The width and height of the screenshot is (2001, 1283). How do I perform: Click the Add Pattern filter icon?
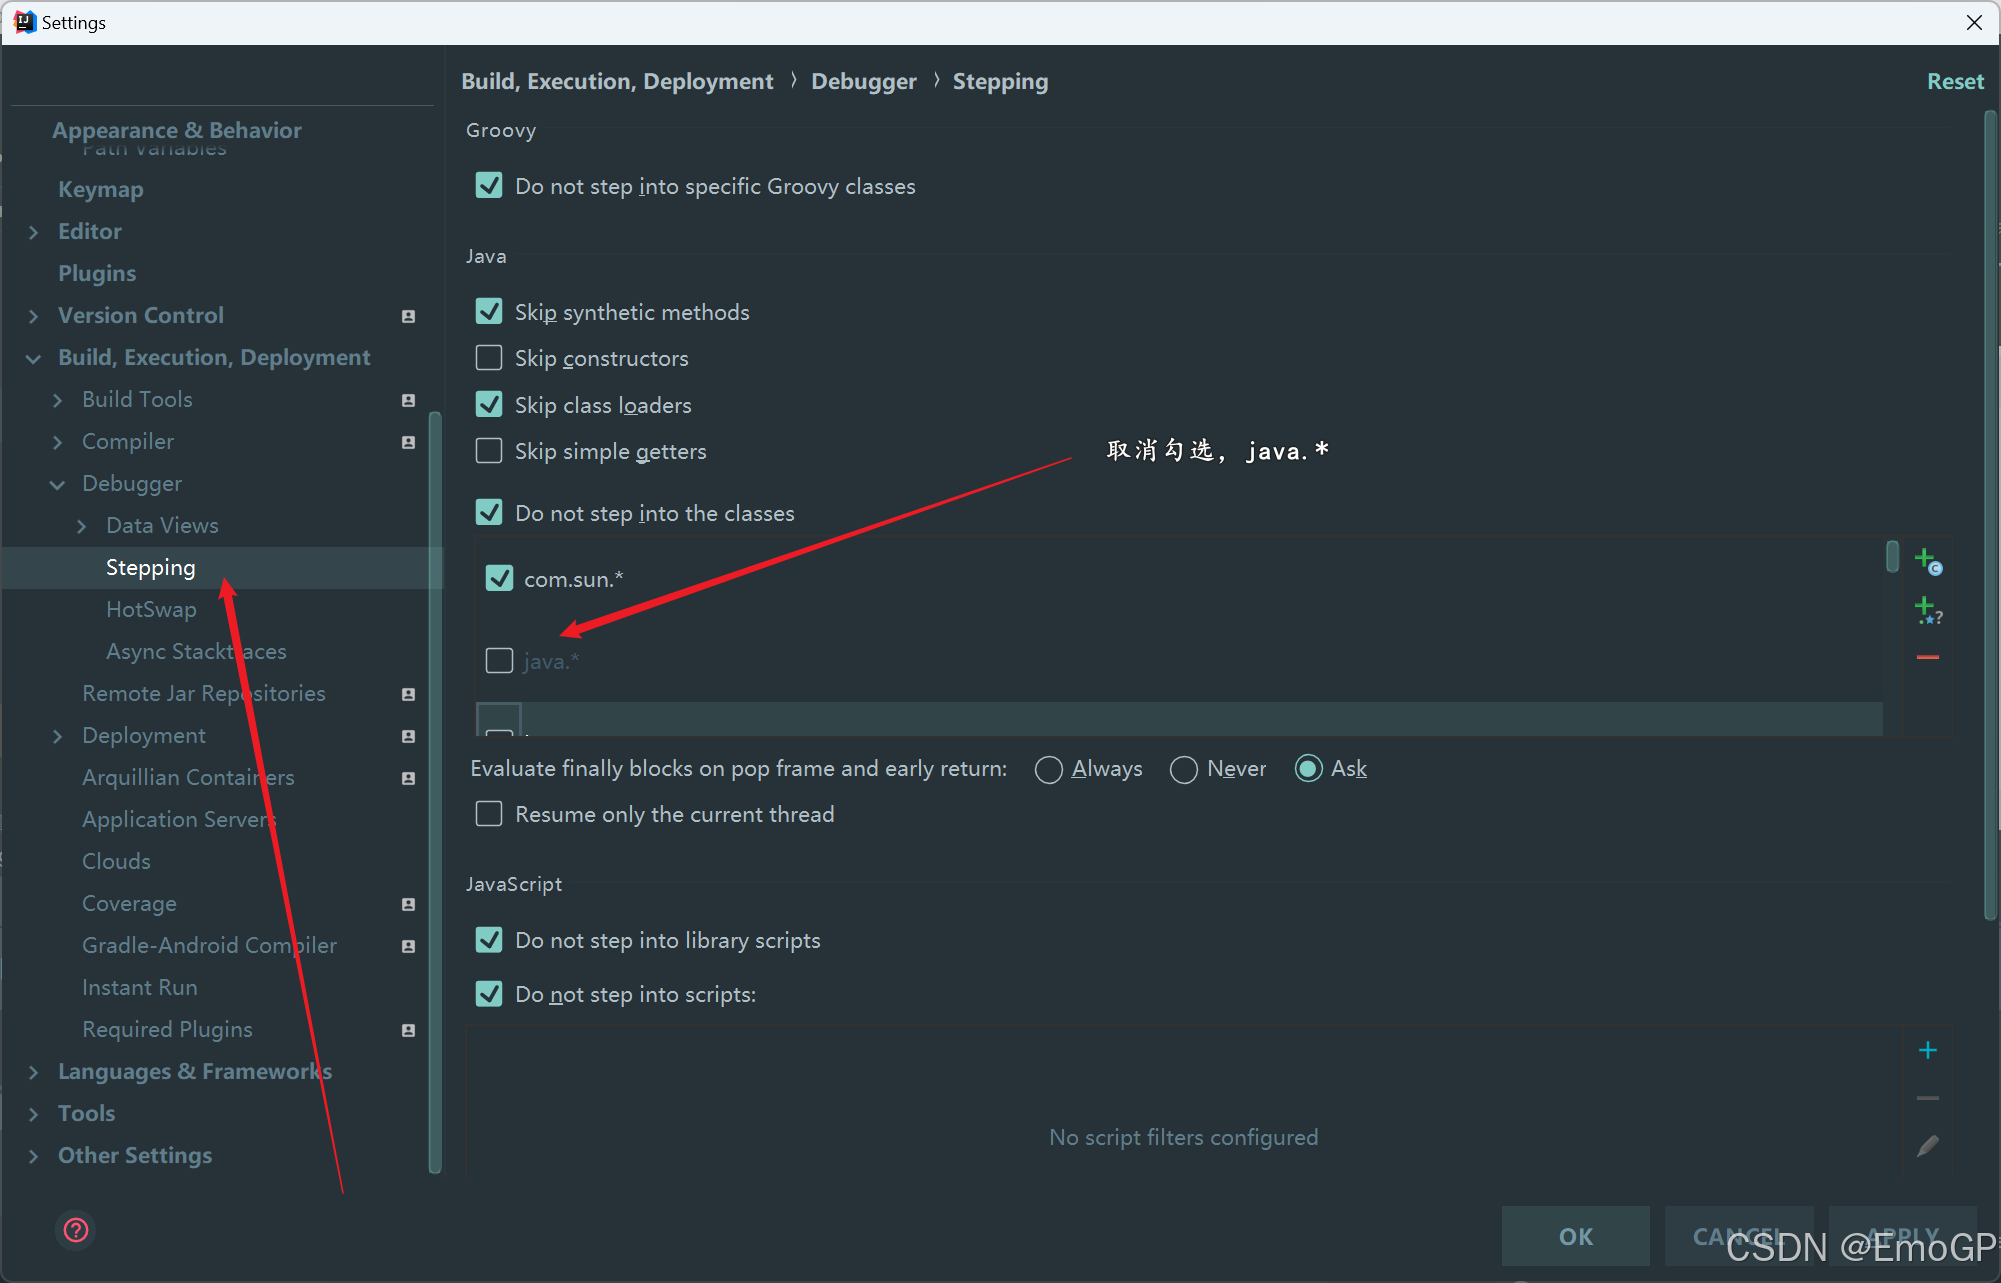(1927, 609)
